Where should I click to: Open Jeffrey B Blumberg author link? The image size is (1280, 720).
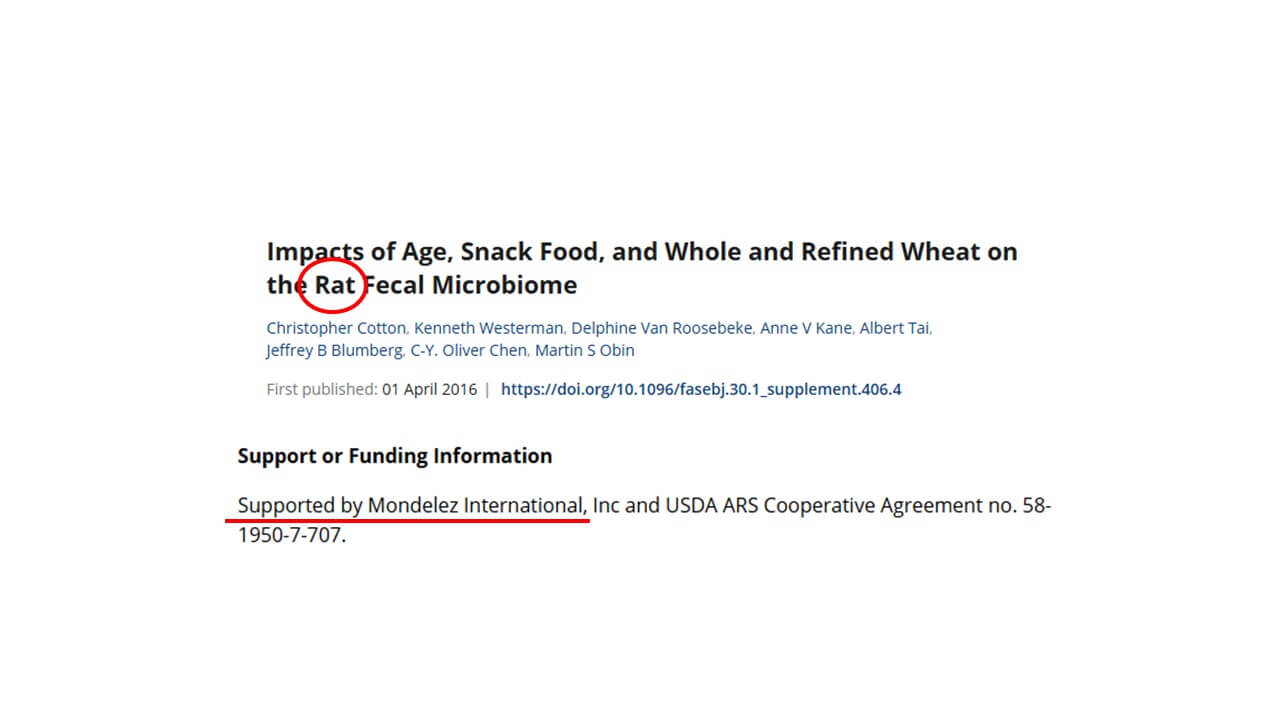coord(334,350)
